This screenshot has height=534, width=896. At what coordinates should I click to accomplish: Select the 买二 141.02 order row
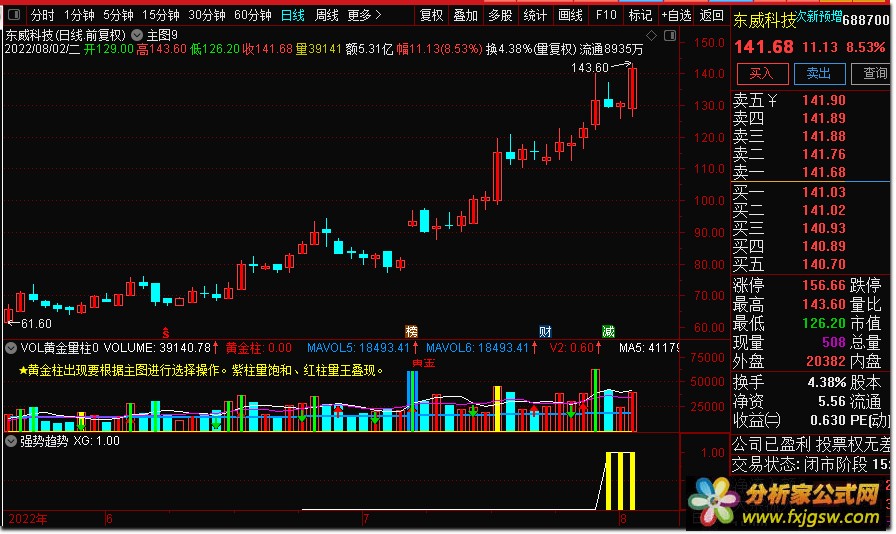click(x=810, y=210)
